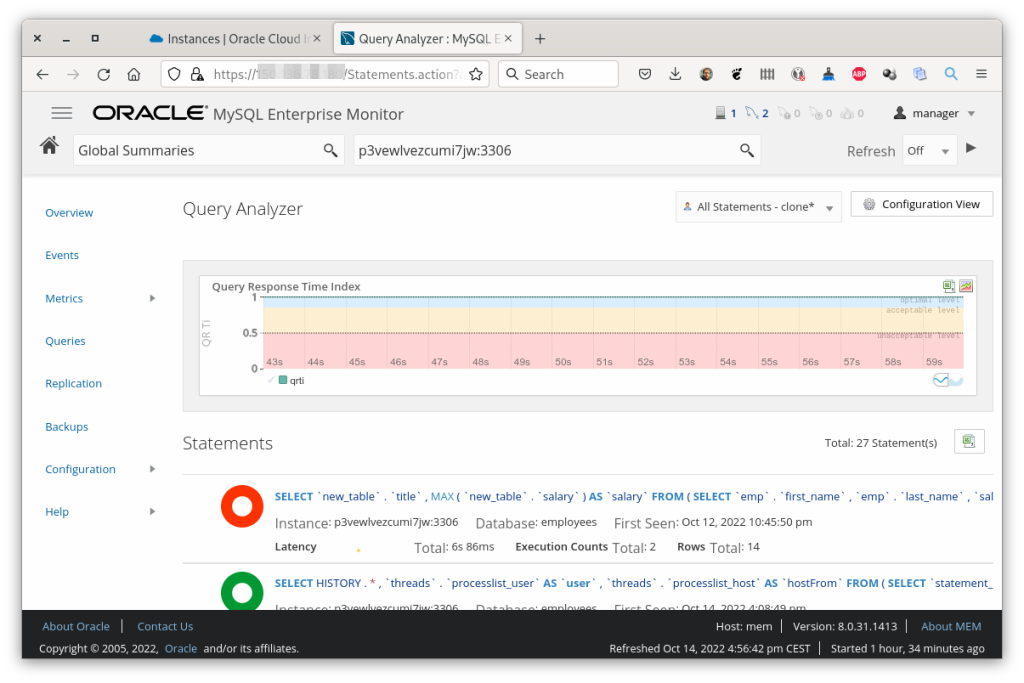The image size is (1024, 683).
Task: Close the Query Analyzer tab
Action: click(508, 39)
